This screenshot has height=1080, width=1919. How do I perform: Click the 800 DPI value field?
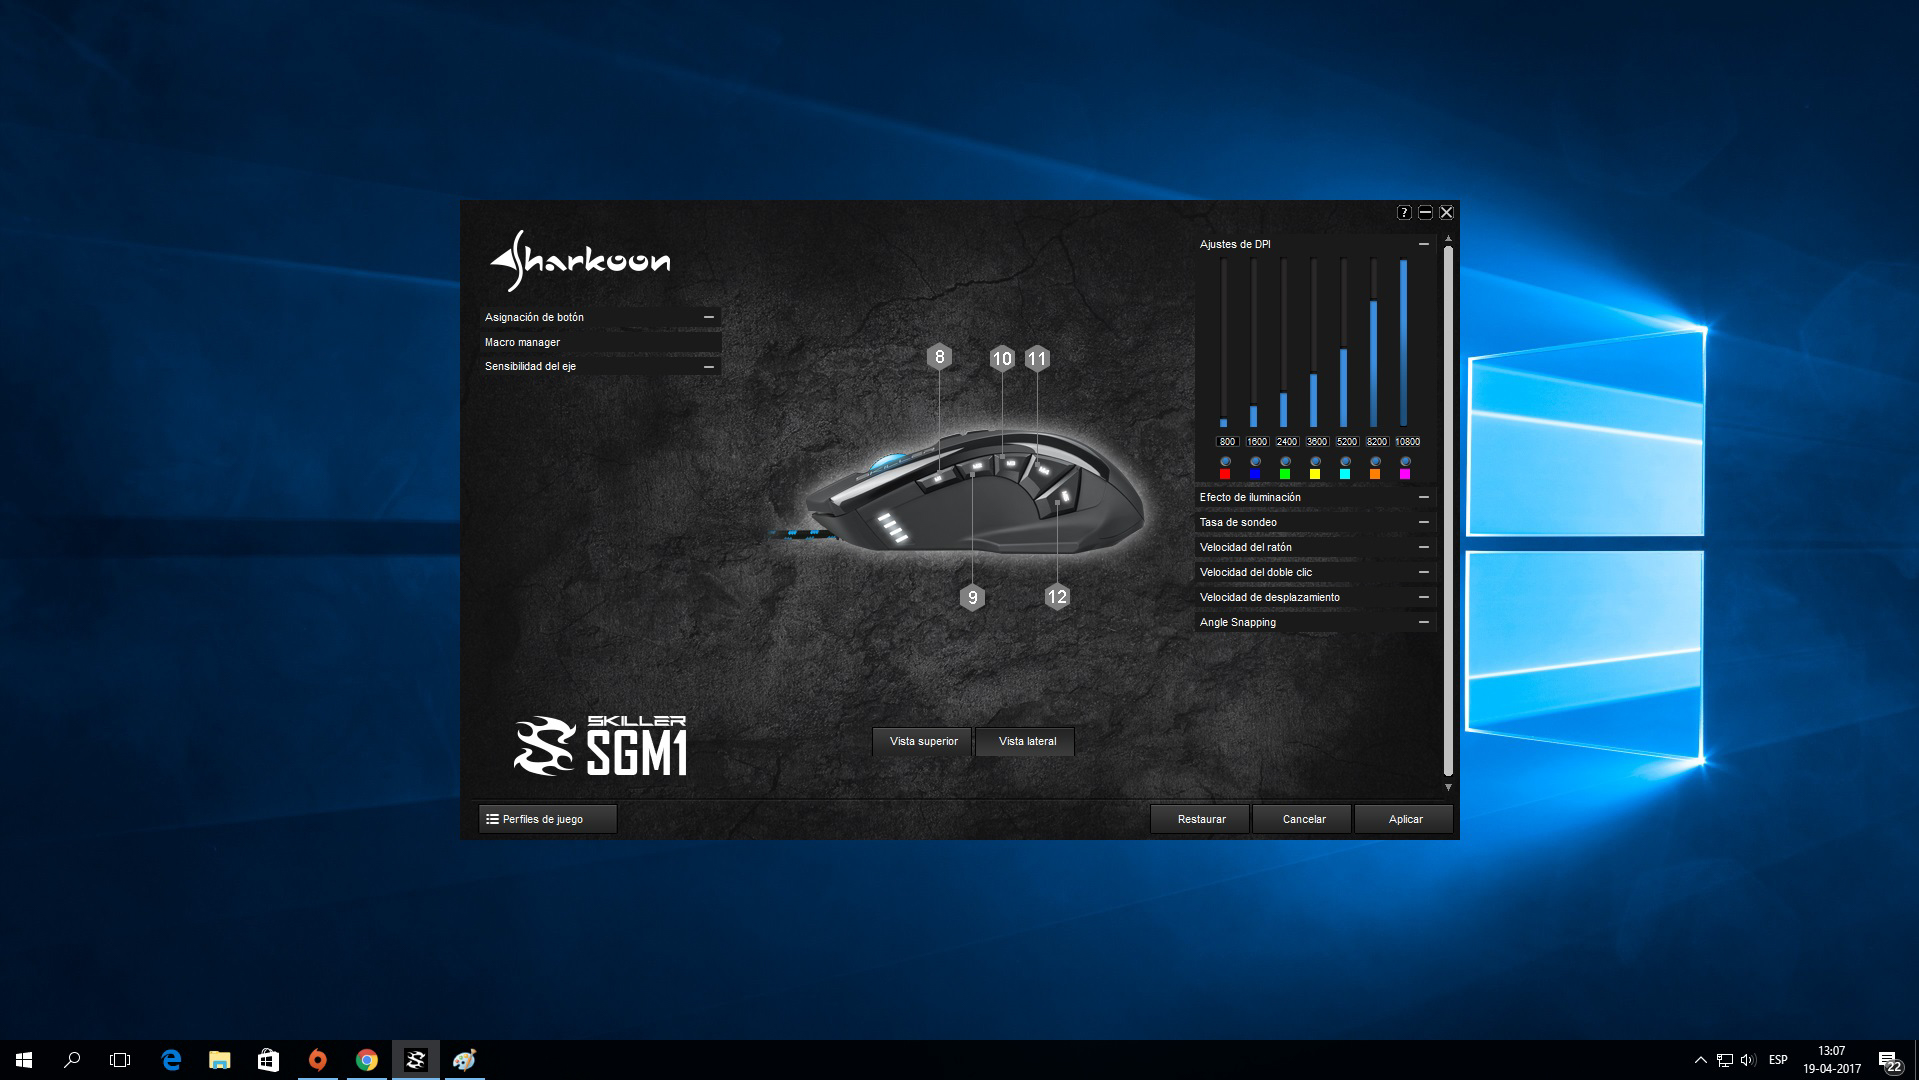[x=1227, y=441]
